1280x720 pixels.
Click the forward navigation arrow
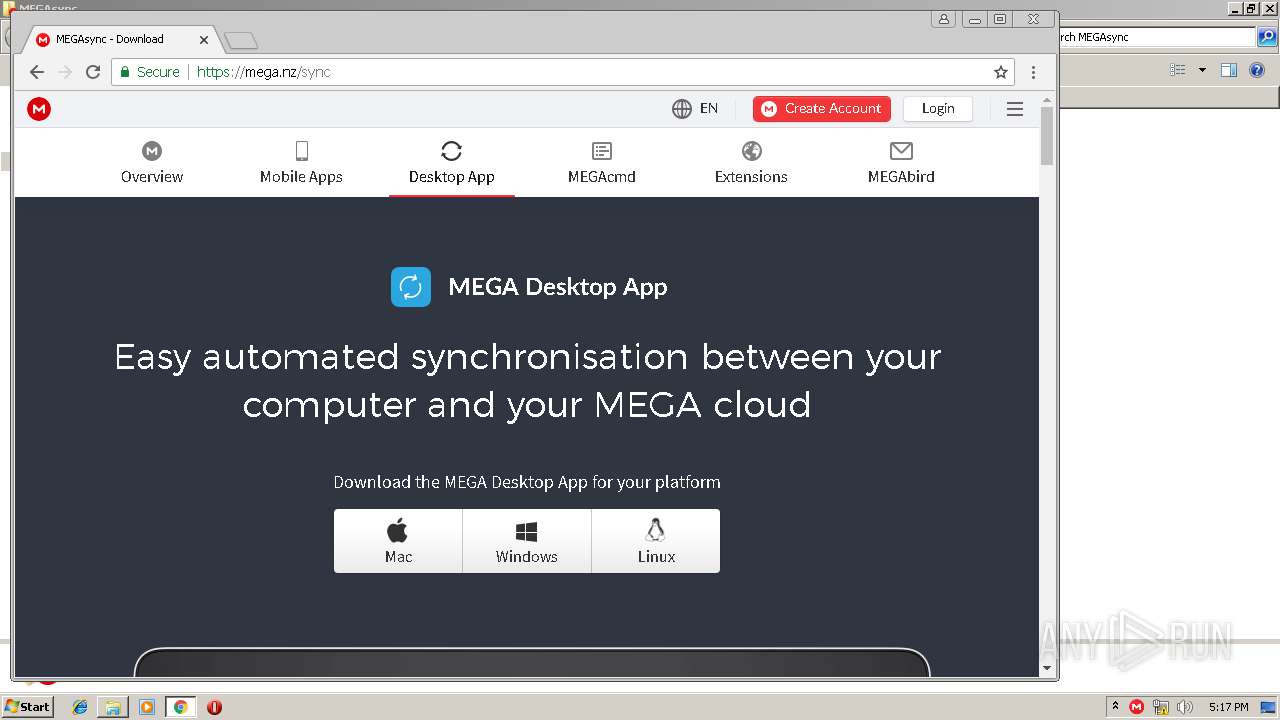click(x=65, y=72)
